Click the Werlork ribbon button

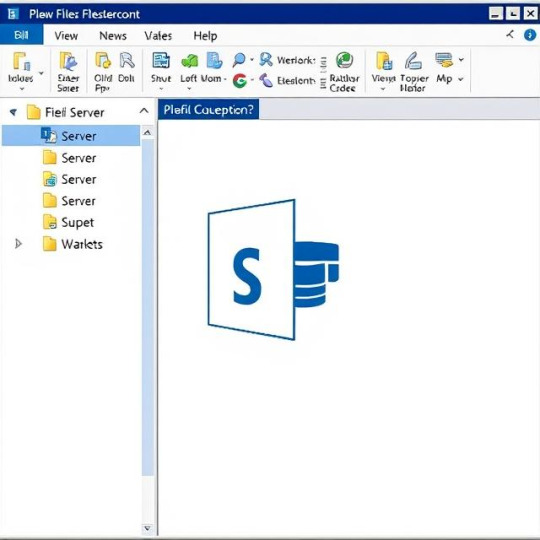287,60
